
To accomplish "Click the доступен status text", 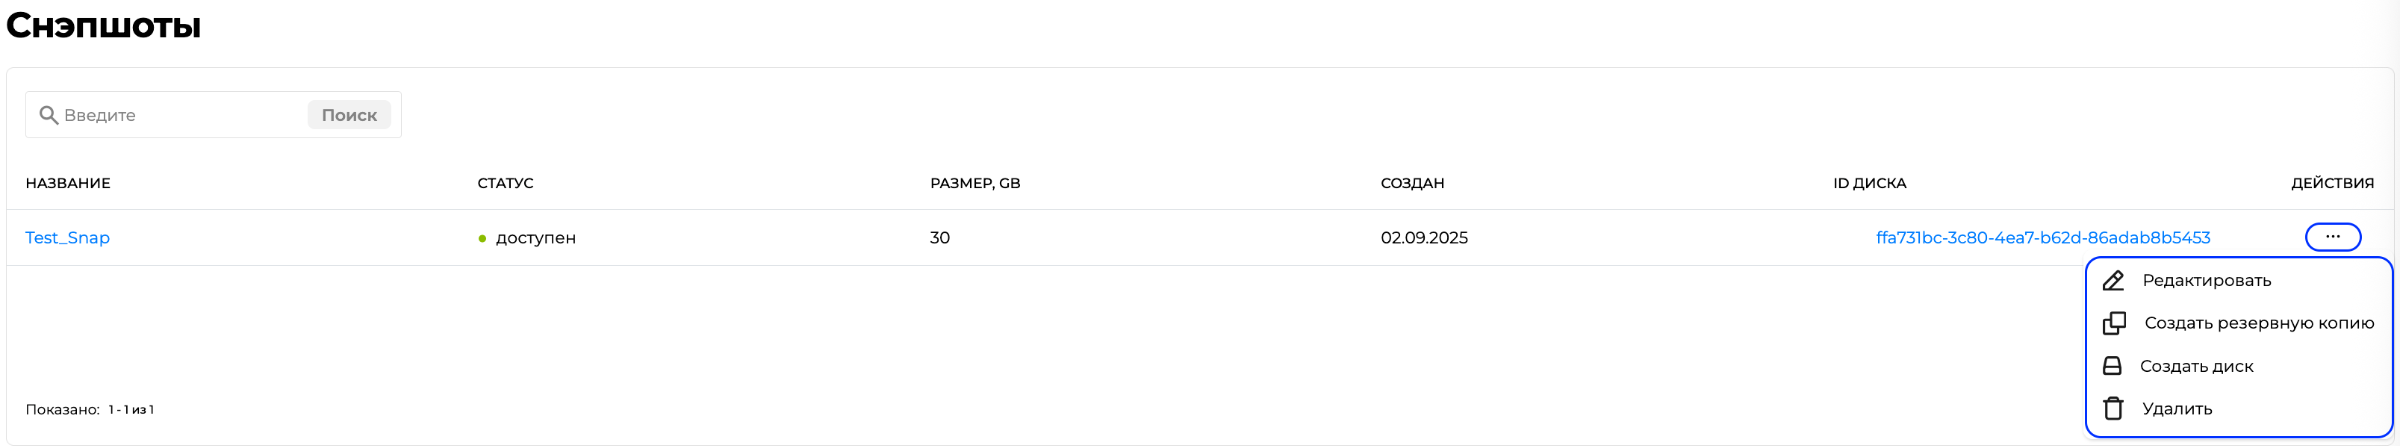I will coord(536,238).
